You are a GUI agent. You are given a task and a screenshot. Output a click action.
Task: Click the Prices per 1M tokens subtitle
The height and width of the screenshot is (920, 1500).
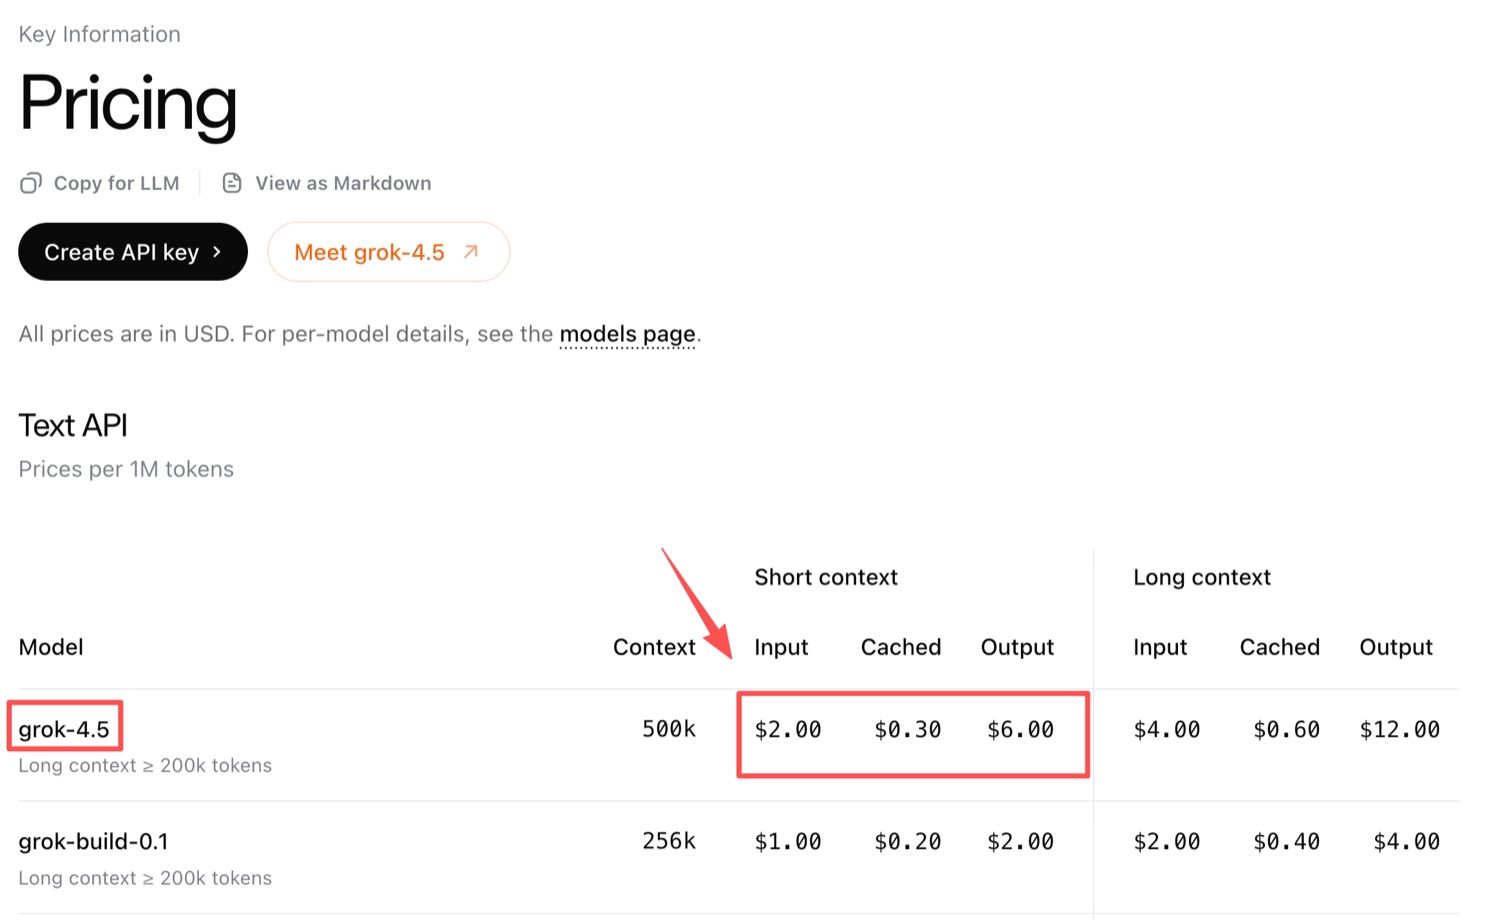tap(126, 469)
